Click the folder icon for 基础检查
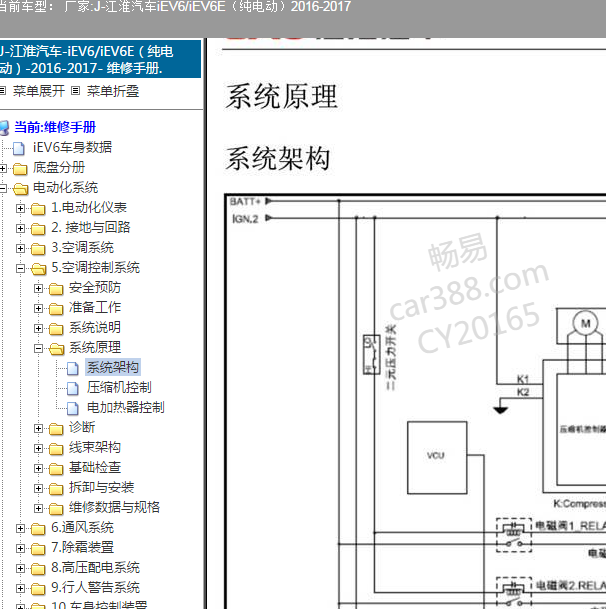Viewport: 606px width, 609px height. (56, 469)
